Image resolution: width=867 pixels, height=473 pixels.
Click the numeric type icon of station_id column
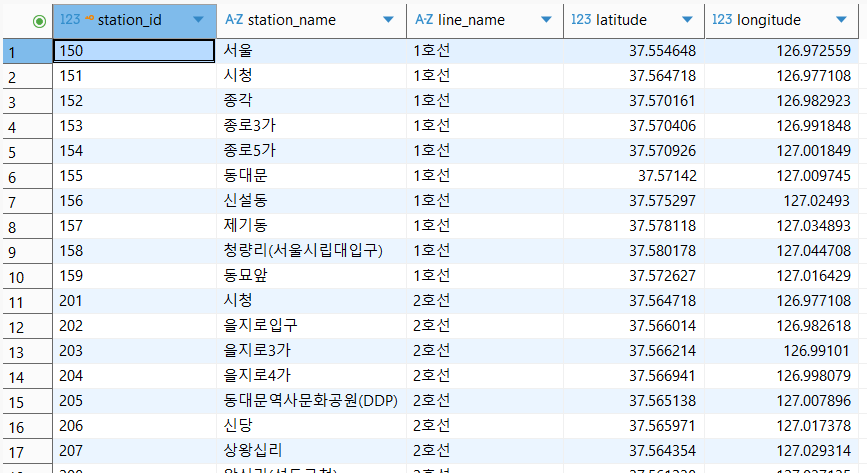point(70,19)
